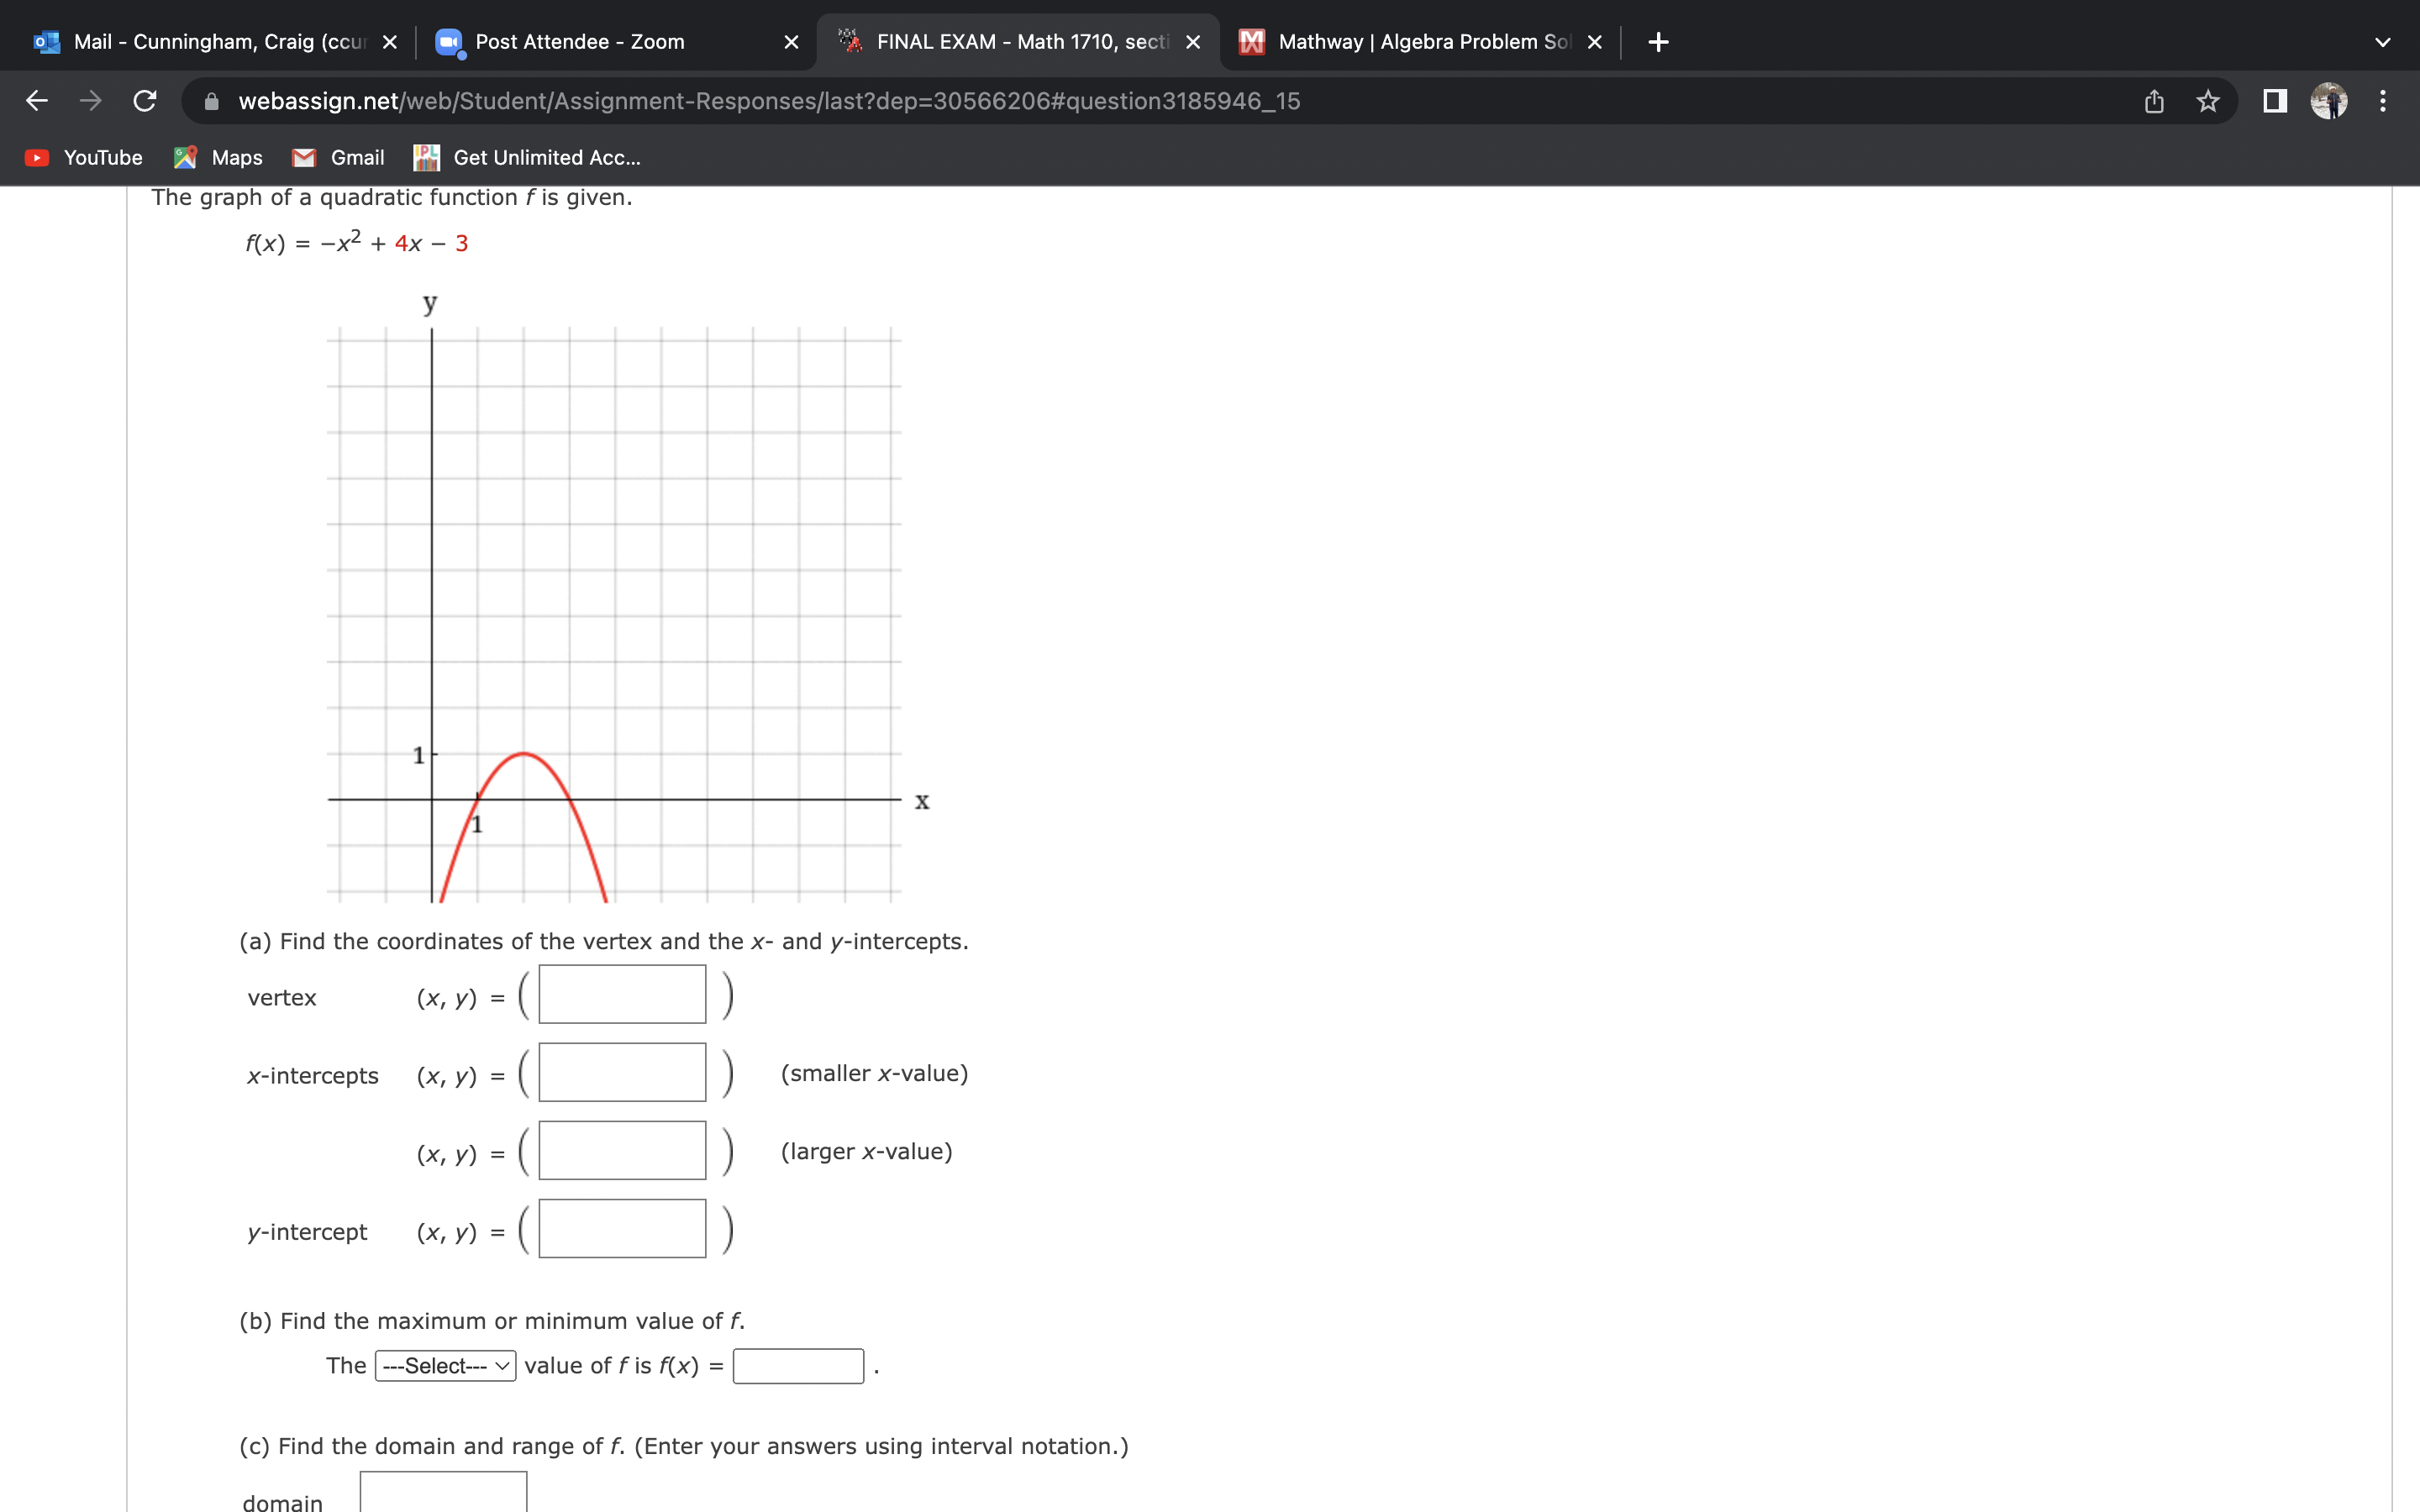The image size is (2420, 1512).
Task: Click the browser profile avatar
Action: pos(2331,100)
